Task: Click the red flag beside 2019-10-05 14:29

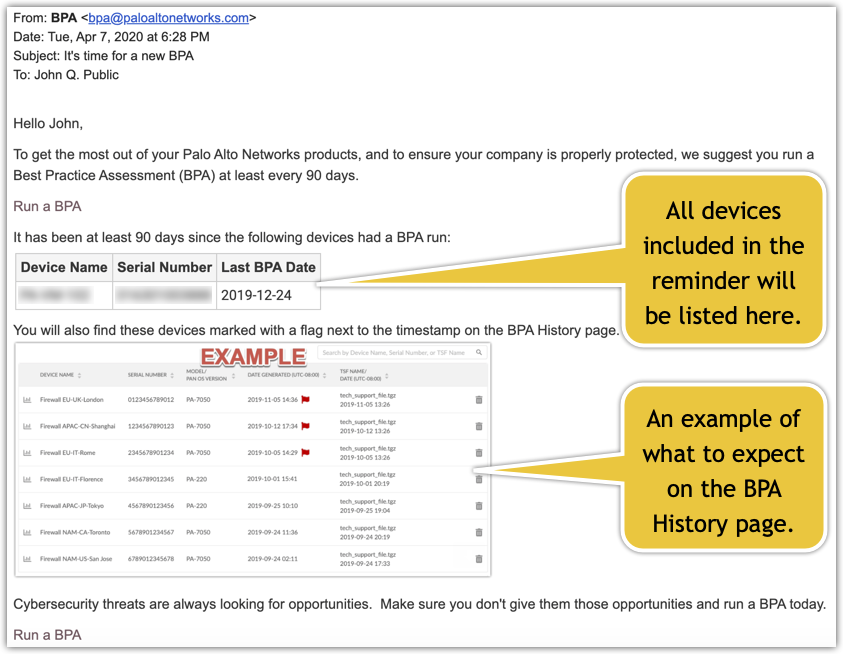Action: (305, 452)
